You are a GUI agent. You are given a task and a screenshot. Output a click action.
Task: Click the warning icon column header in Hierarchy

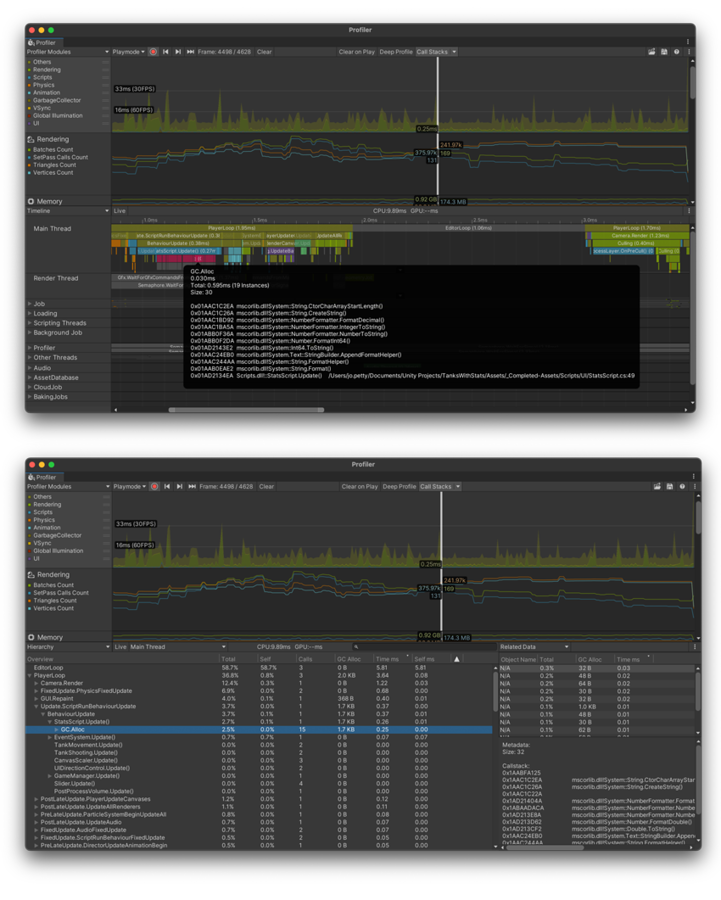tap(457, 659)
